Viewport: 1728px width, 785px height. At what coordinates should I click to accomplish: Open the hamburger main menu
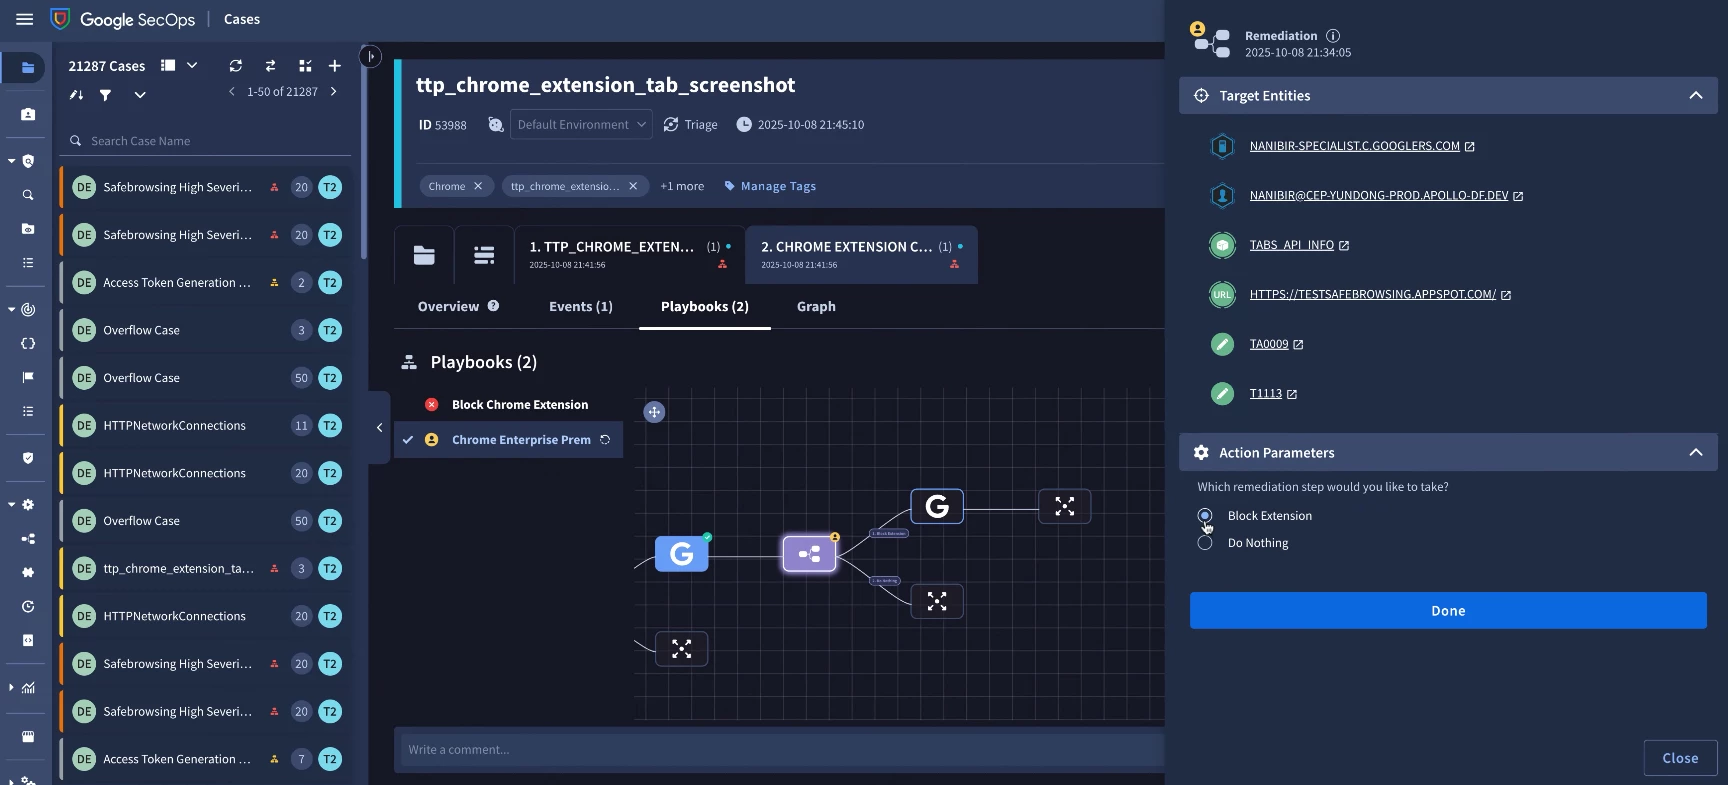[25, 19]
